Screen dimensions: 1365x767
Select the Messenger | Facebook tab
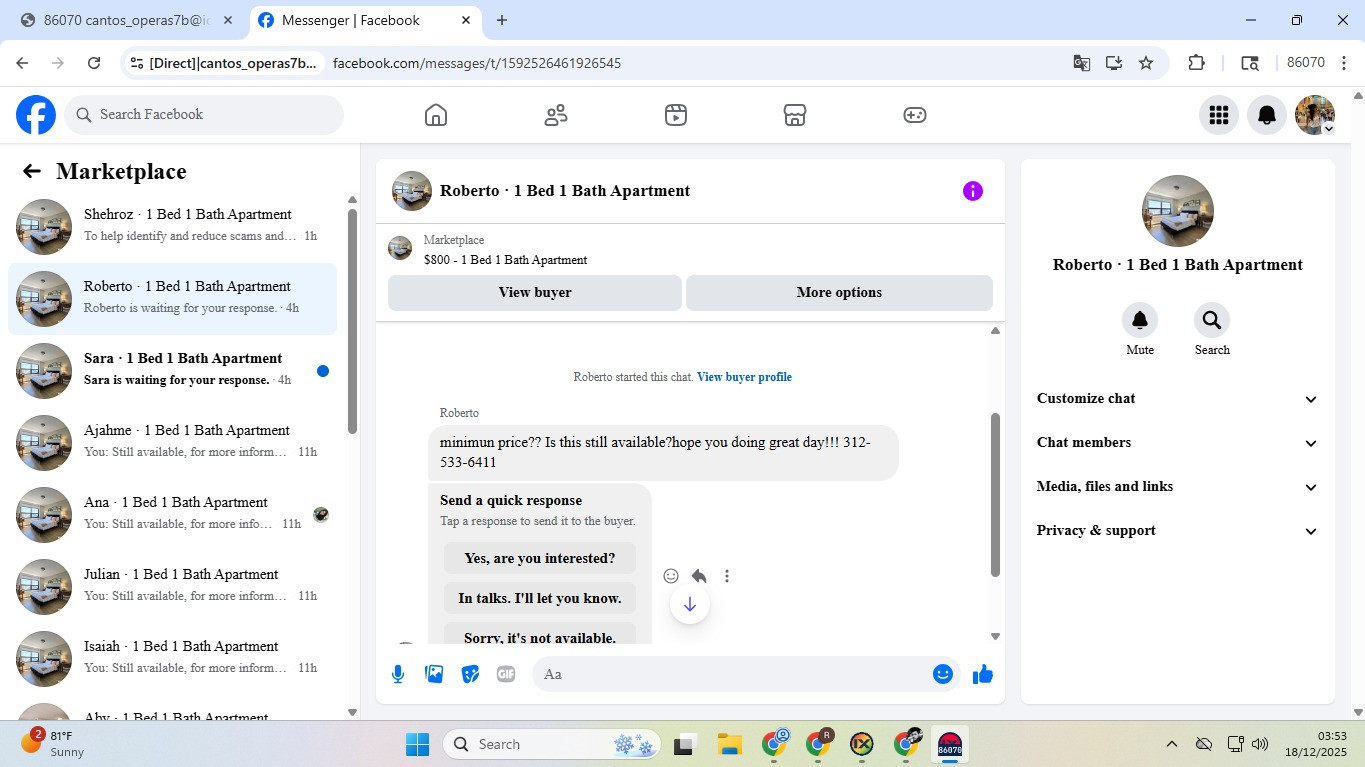pyautogui.click(x=365, y=20)
